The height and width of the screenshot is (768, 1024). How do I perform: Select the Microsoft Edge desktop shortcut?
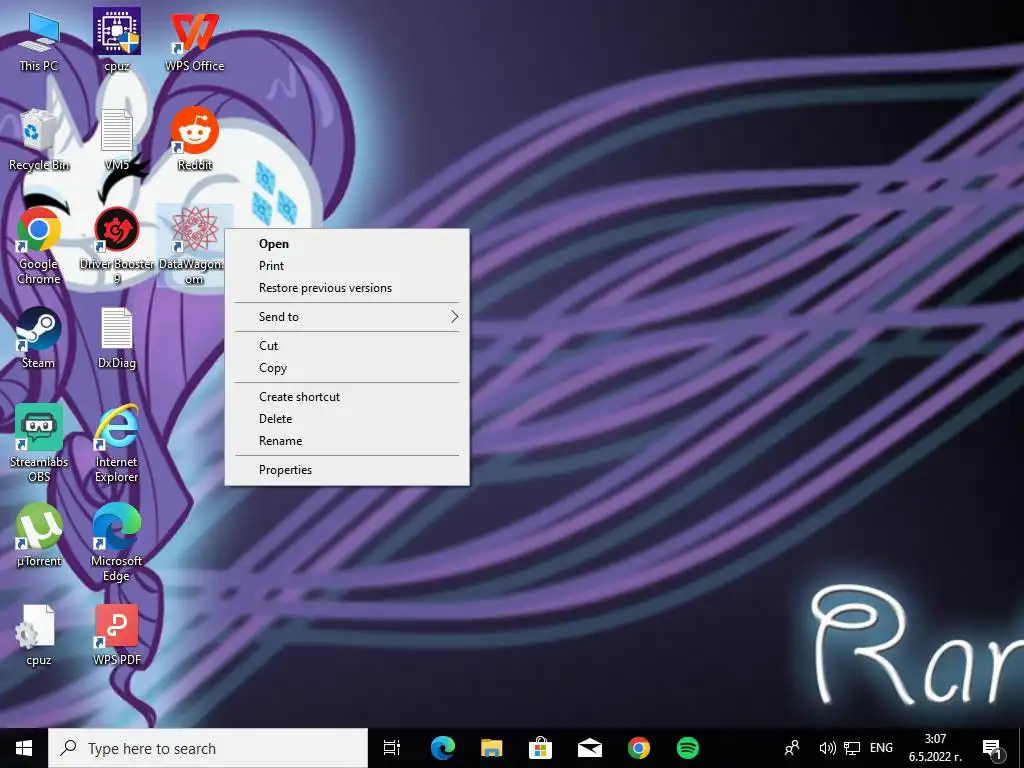pos(116,543)
